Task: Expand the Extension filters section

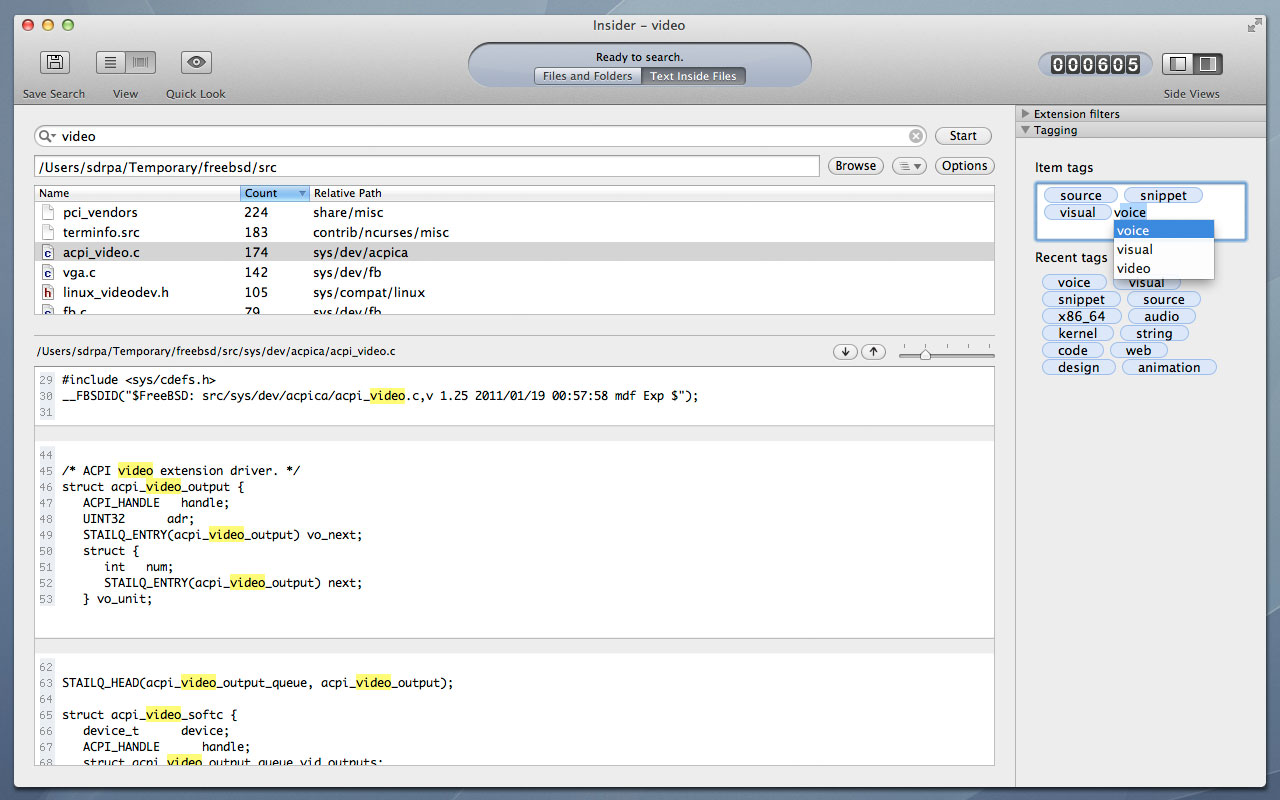Action: (x=1025, y=114)
